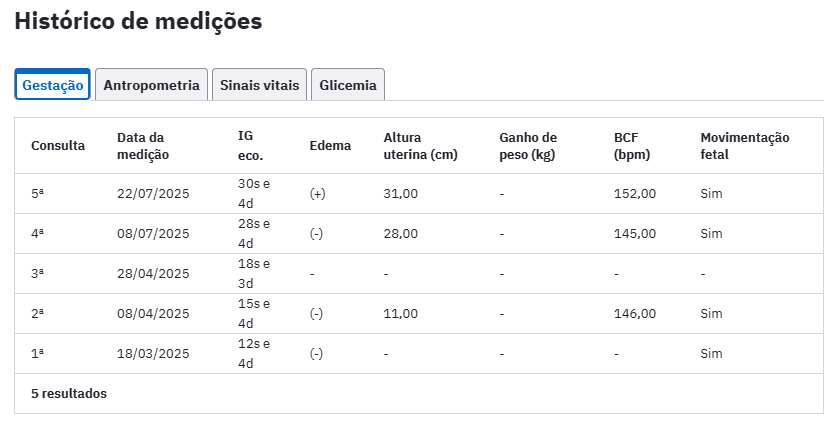The height and width of the screenshot is (421, 829).
Task: Click the Edema column header
Action: (330, 146)
